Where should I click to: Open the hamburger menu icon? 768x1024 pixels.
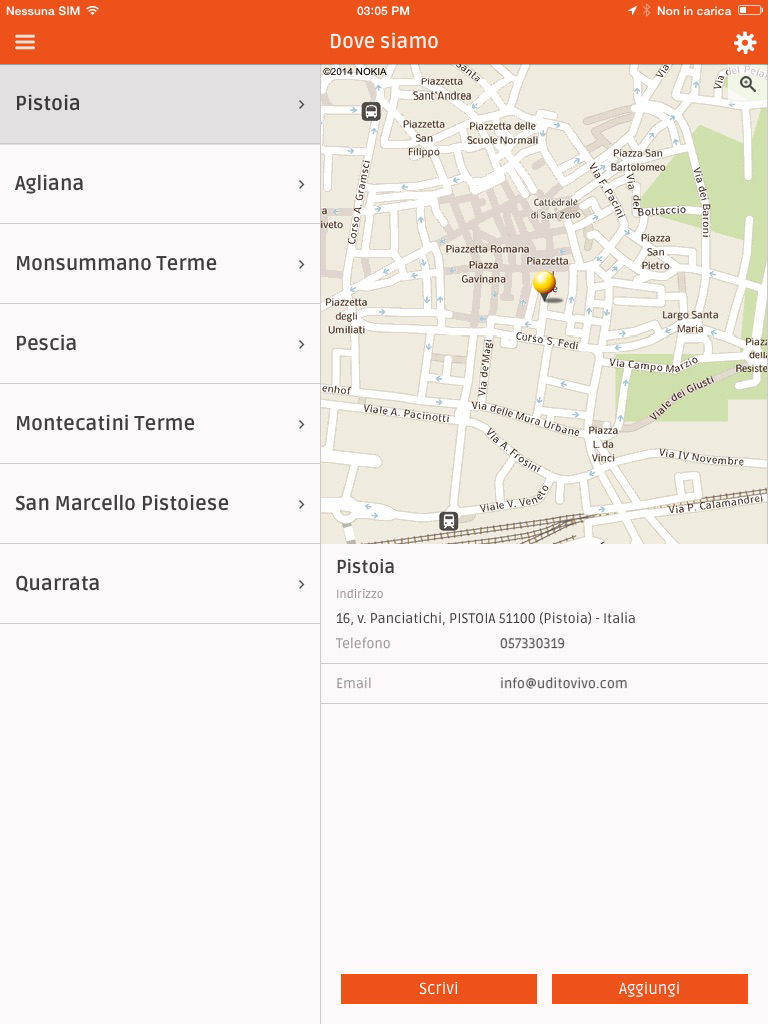[25, 42]
